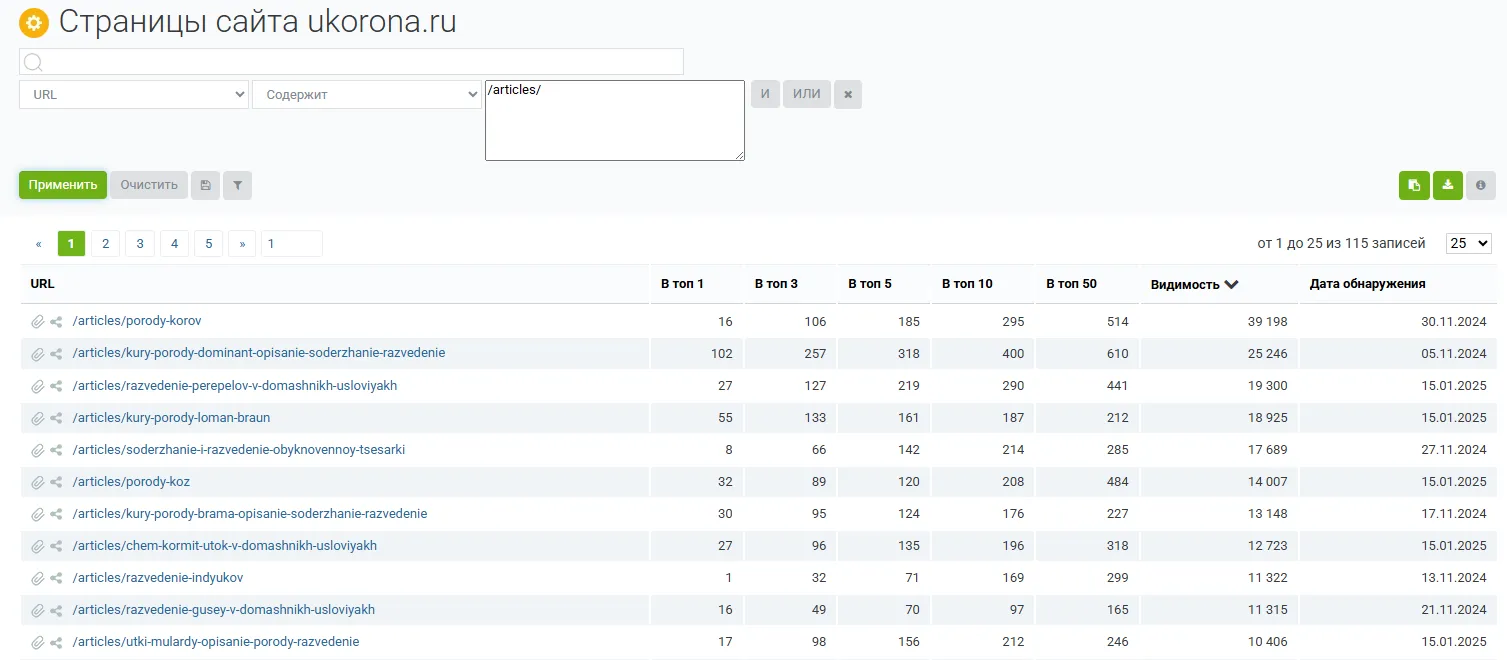Click the share icon for /articles/porody-korov
Image resolution: width=1507 pixels, height=660 pixels.
[x=57, y=322]
